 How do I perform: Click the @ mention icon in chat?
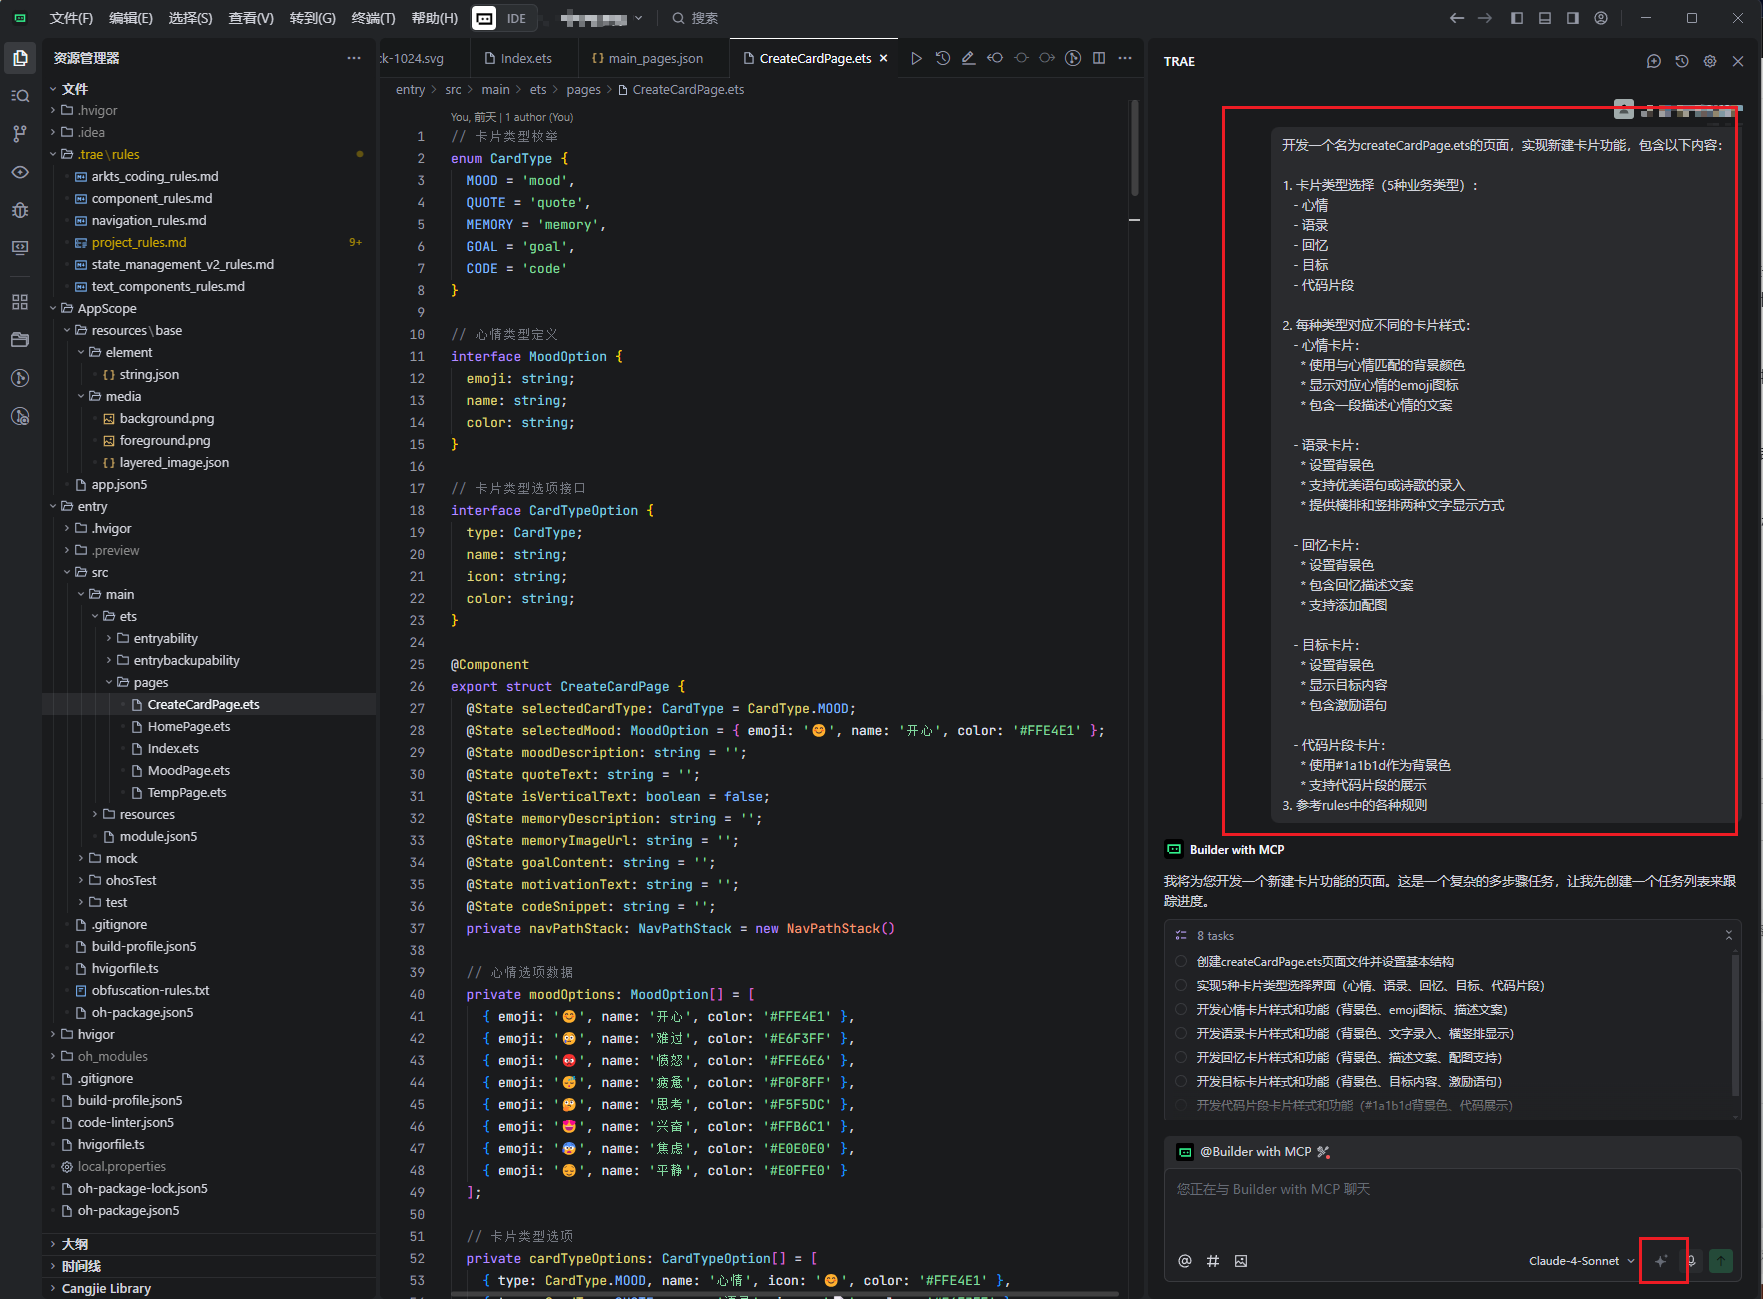1185,1261
